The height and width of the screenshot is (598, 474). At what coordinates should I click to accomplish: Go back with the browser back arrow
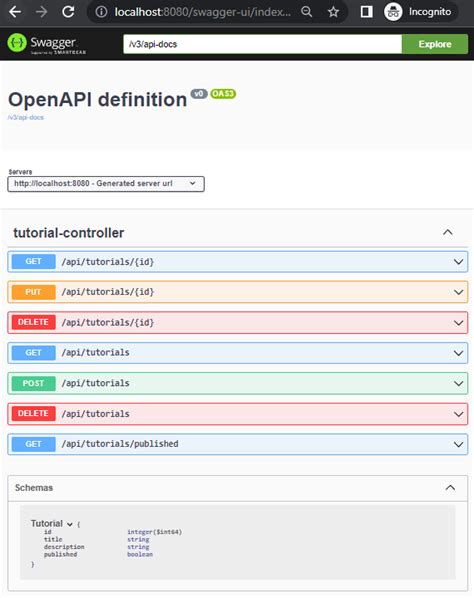[x=15, y=12]
